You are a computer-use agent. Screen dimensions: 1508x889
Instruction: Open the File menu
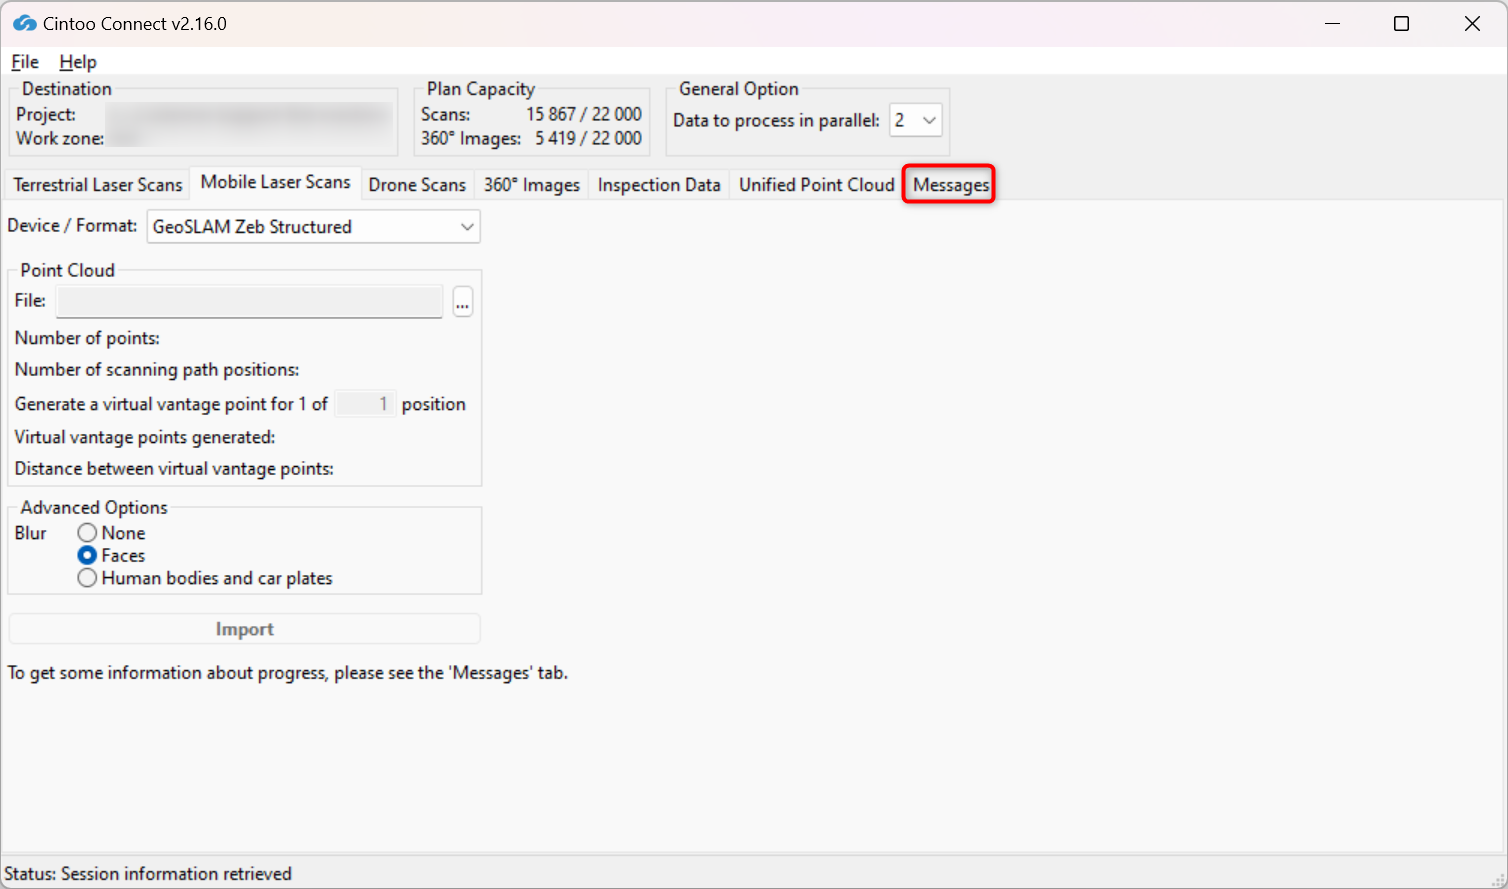(x=25, y=62)
